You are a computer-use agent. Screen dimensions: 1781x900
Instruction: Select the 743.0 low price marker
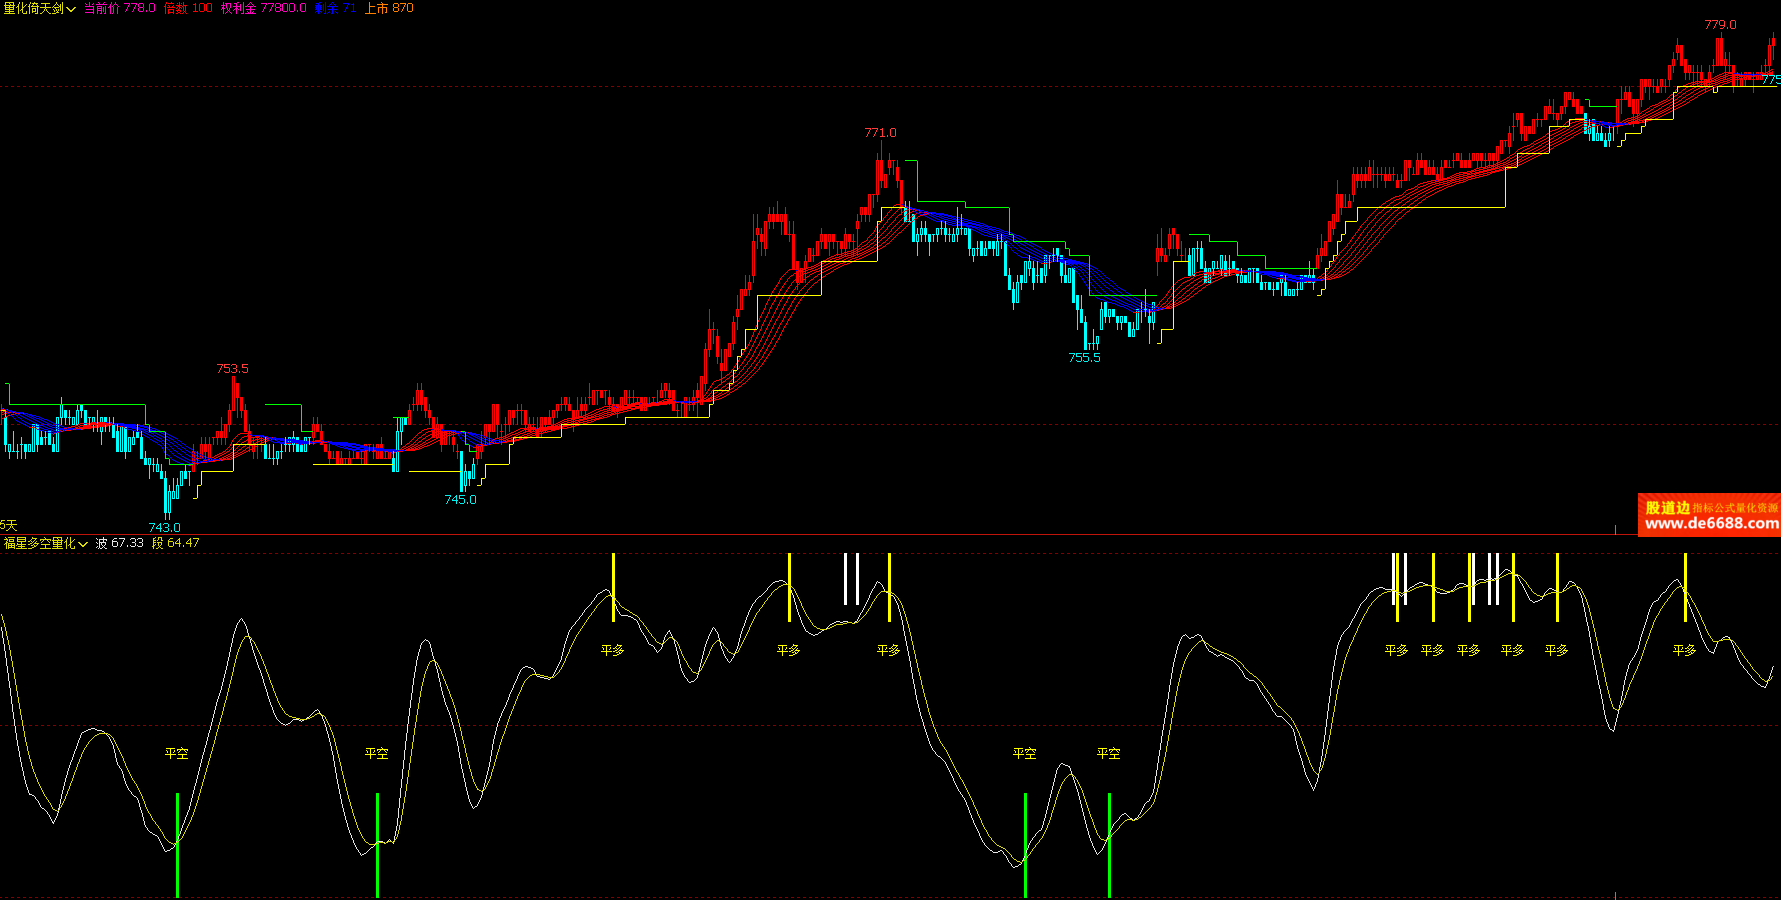(x=164, y=527)
